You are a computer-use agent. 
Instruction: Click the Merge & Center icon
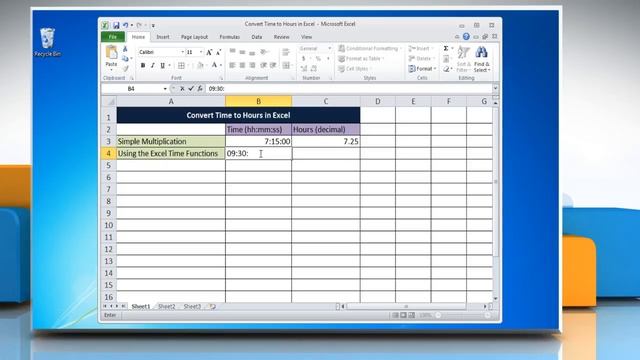[287, 65]
